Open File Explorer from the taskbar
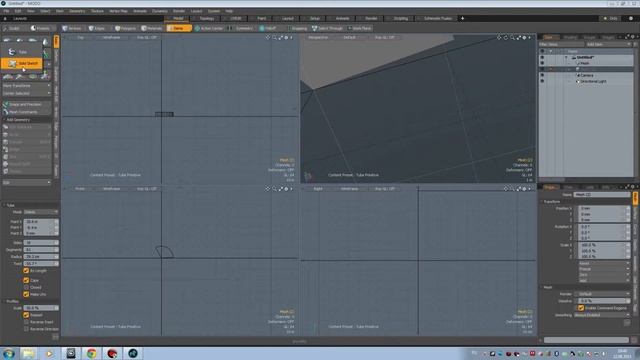 coord(28,353)
